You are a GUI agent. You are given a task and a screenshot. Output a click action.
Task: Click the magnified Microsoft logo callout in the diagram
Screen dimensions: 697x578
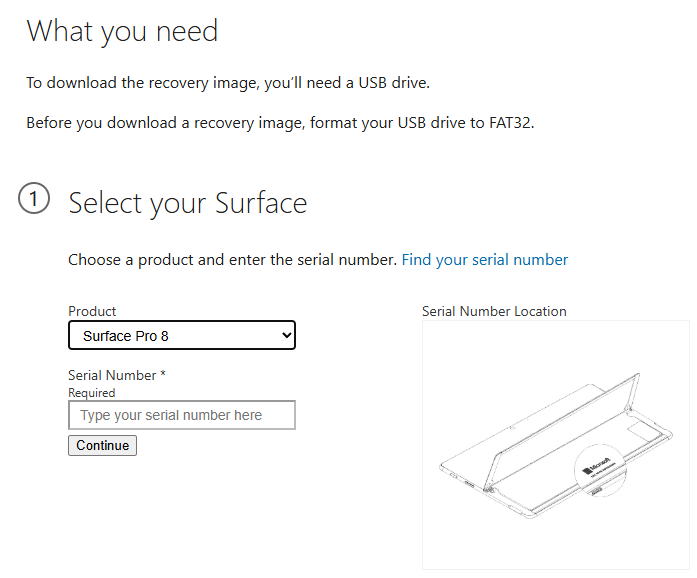tap(600, 470)
